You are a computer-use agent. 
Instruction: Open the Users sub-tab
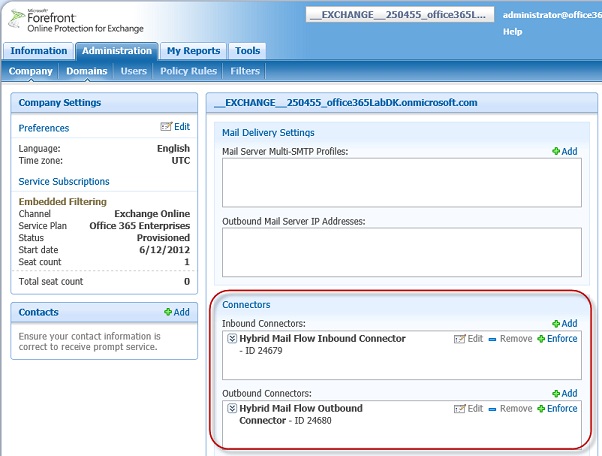[134, 71]
